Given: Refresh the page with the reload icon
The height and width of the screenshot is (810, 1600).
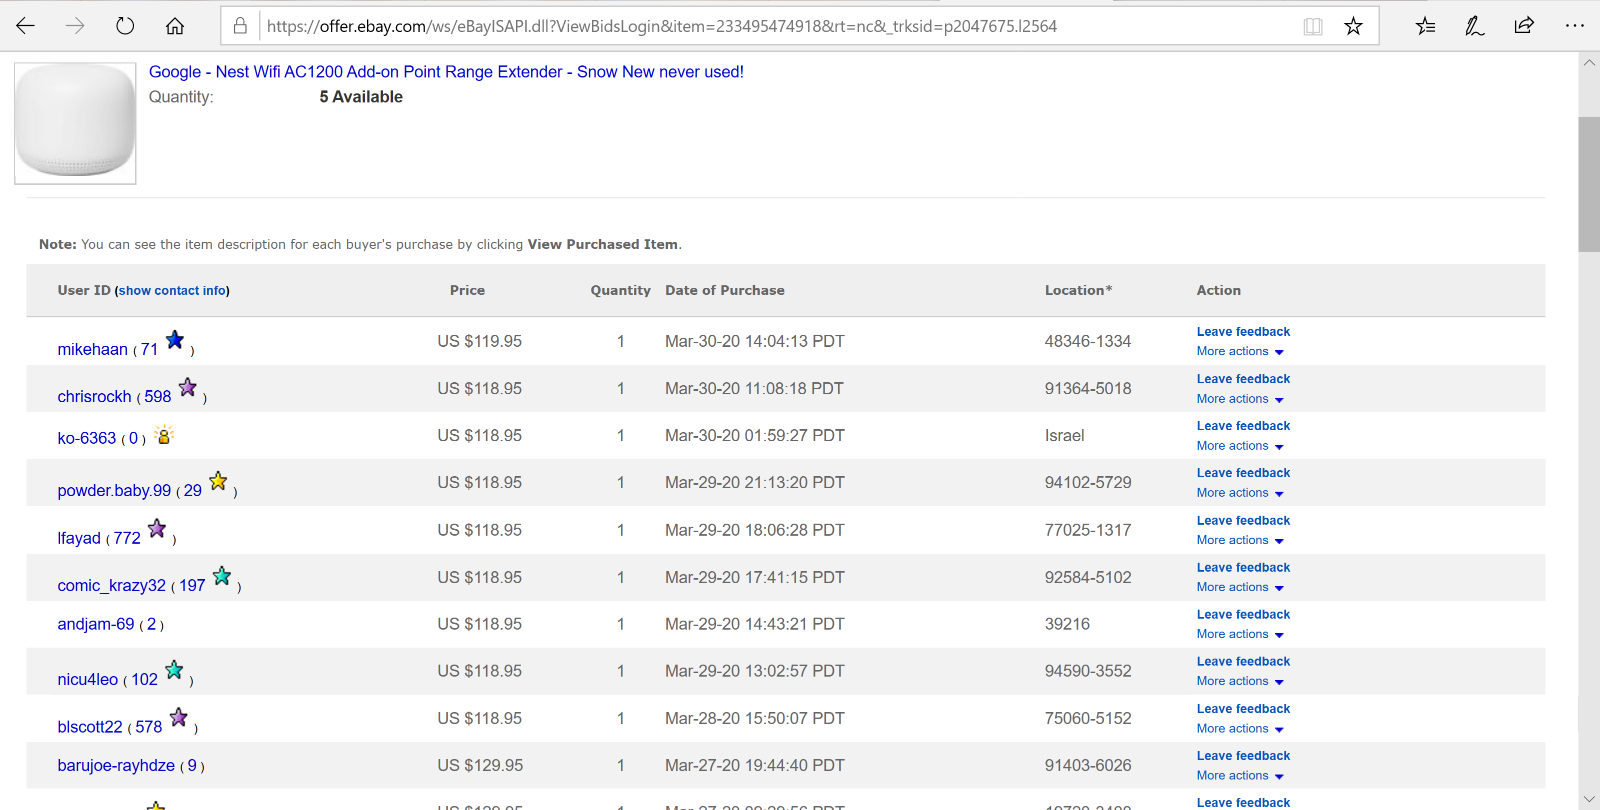Looking at the screenshot, I should coord(125,26).
